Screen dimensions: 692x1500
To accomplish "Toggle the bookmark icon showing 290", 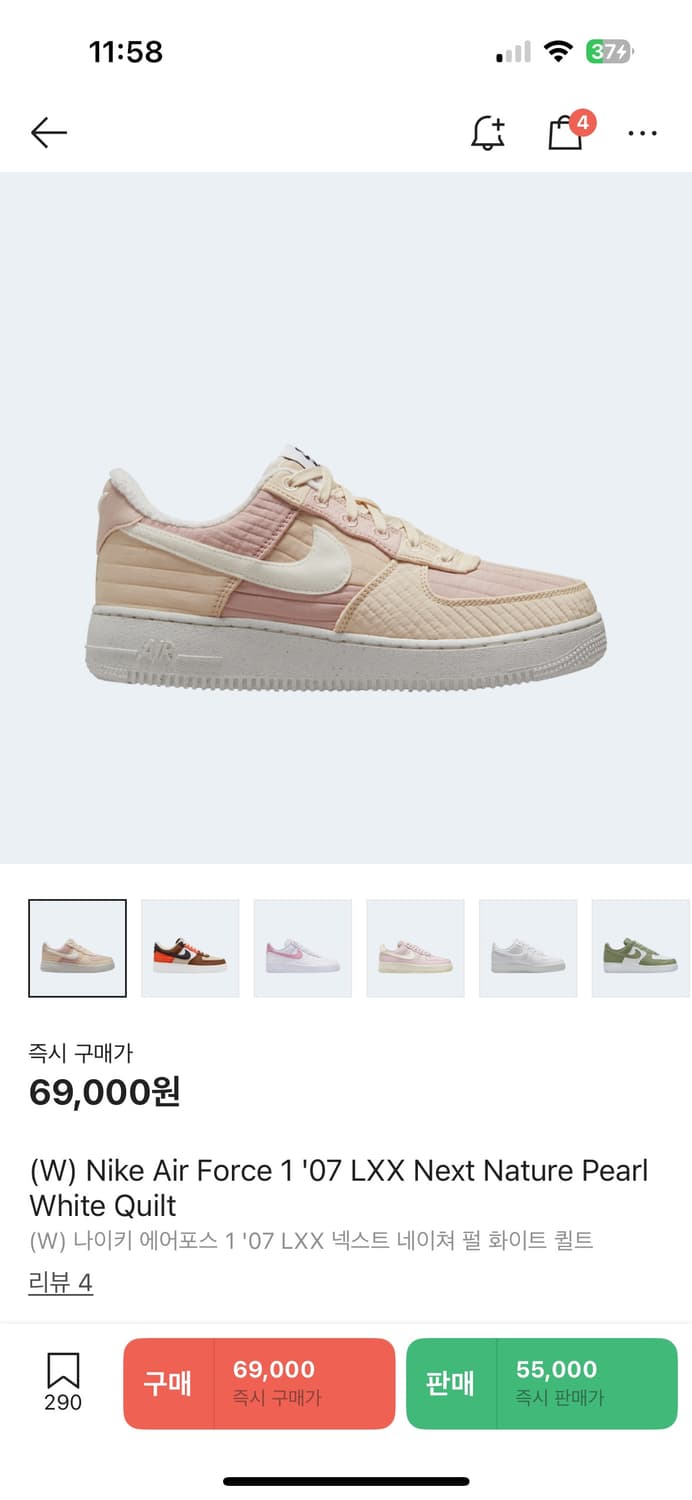I will click(x=63, y=1382).
